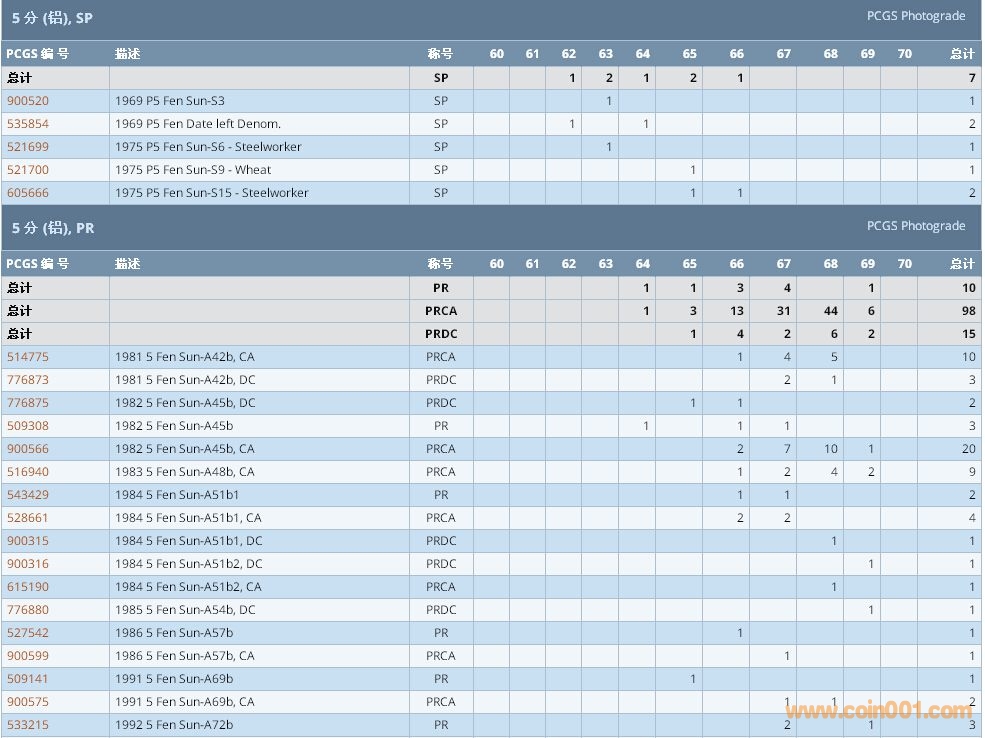Click coin number 776873
The height and width of the screenshot is (738, 985).
point(28,380)
